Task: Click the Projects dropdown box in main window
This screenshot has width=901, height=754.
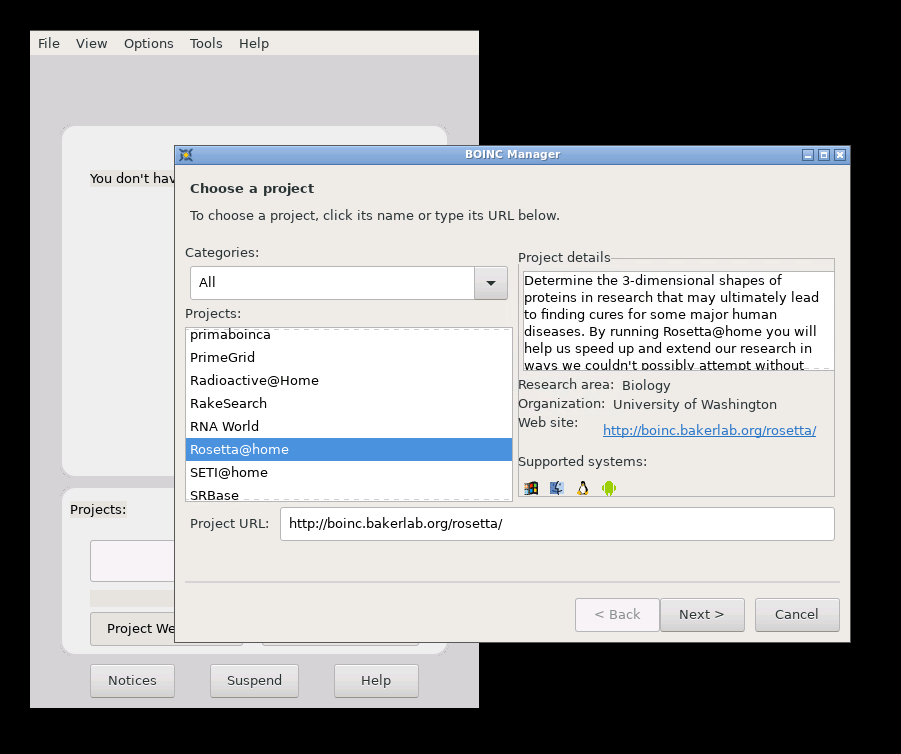Action: tap(132, 561)
